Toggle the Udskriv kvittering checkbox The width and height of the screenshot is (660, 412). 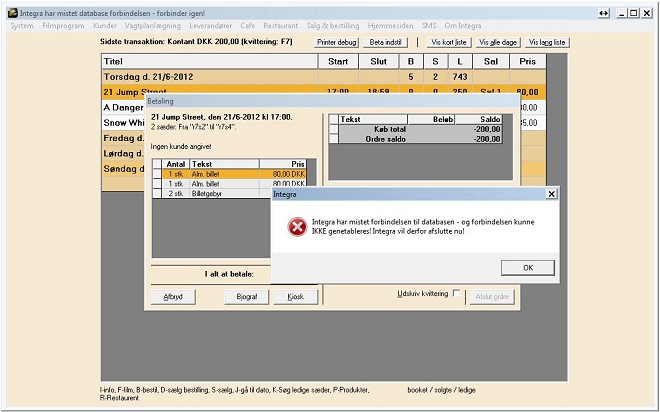click(456, 293)
